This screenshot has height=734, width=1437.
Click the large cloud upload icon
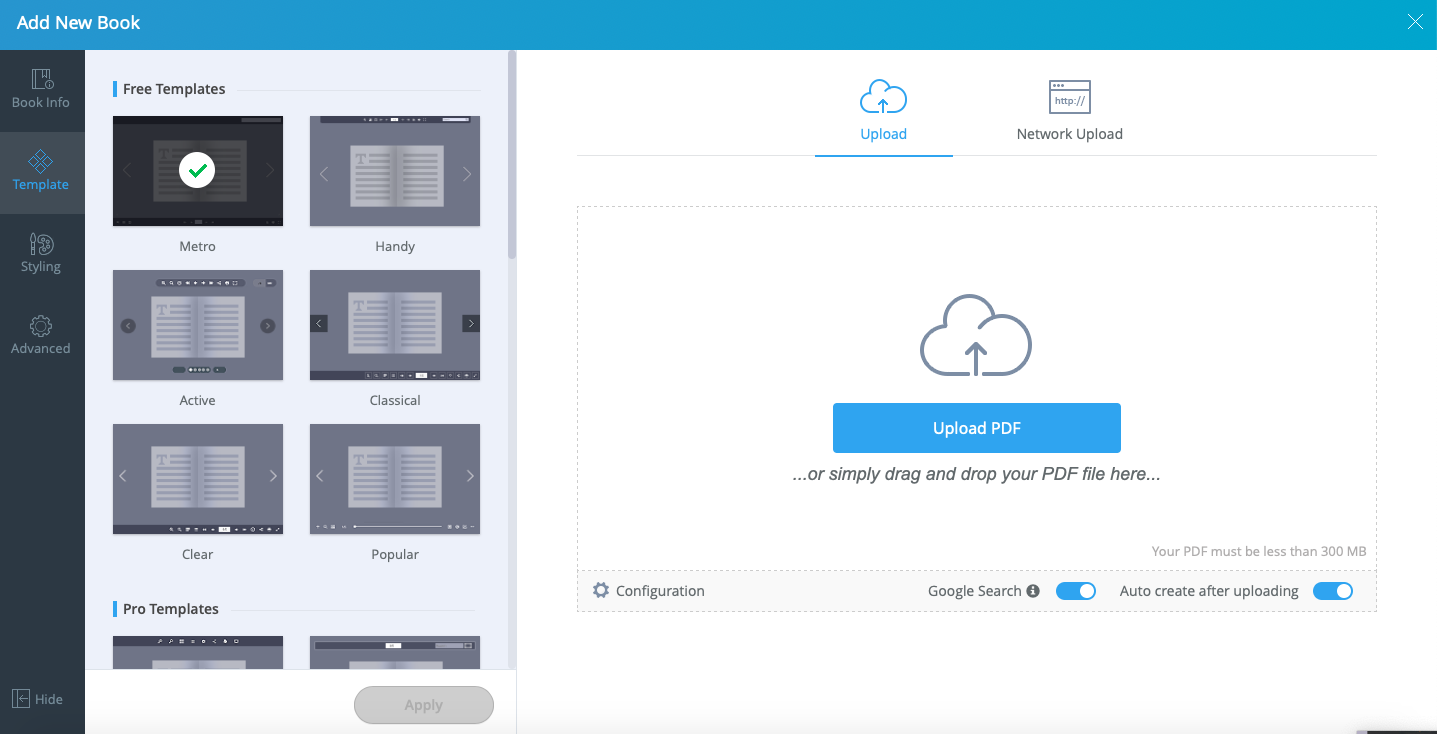(x=976, y=336)
